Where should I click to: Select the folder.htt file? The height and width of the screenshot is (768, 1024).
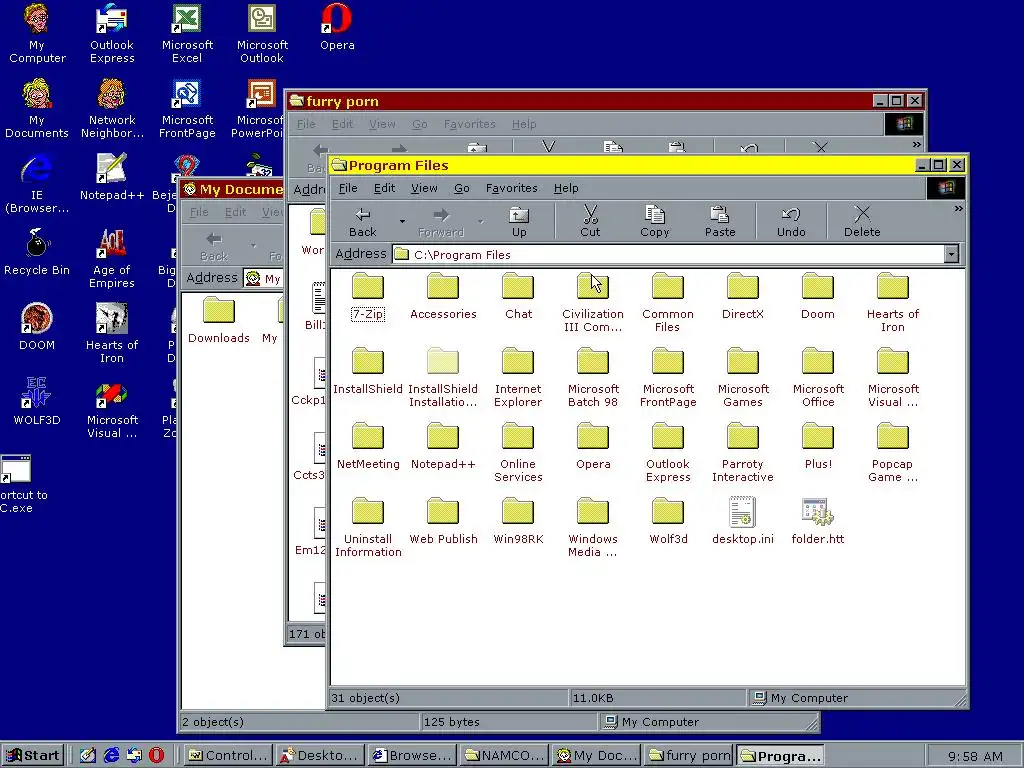click(x=818, y=521)
